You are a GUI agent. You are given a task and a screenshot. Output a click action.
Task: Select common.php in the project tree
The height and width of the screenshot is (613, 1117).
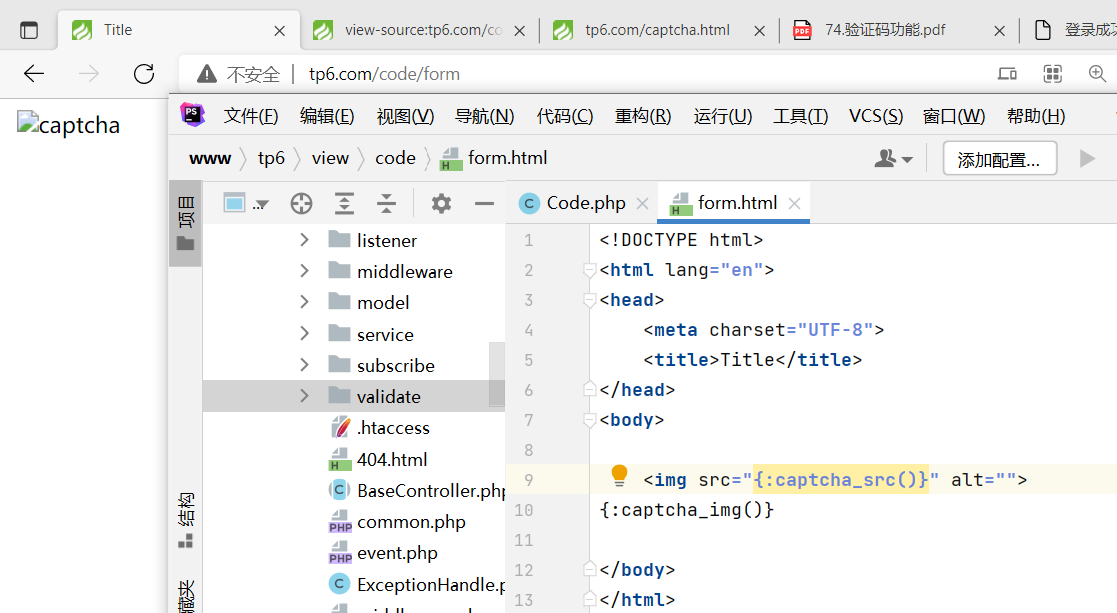[x=410, y=522]
